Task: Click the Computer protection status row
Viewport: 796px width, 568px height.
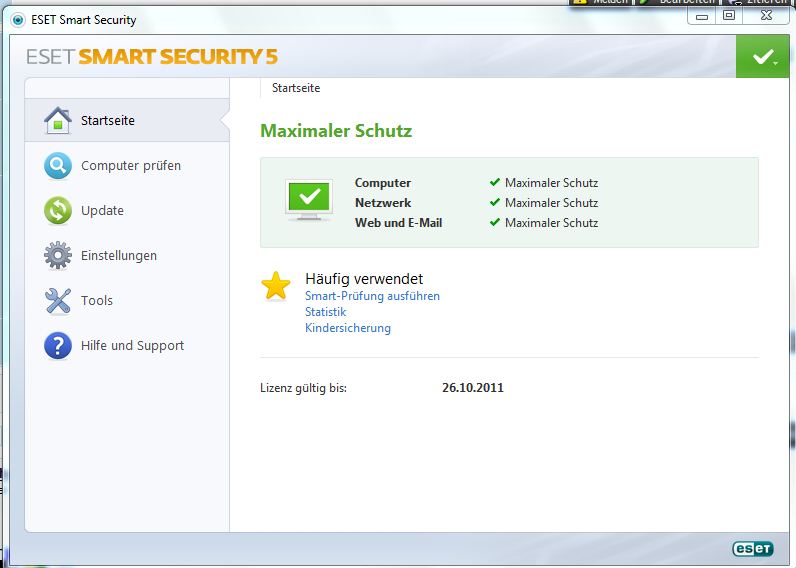Action: pyautogui.click(x=476, y=183)
